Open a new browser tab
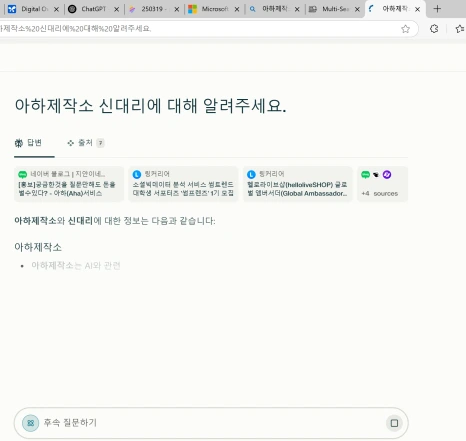466x441 pixels. pos(437,9)
